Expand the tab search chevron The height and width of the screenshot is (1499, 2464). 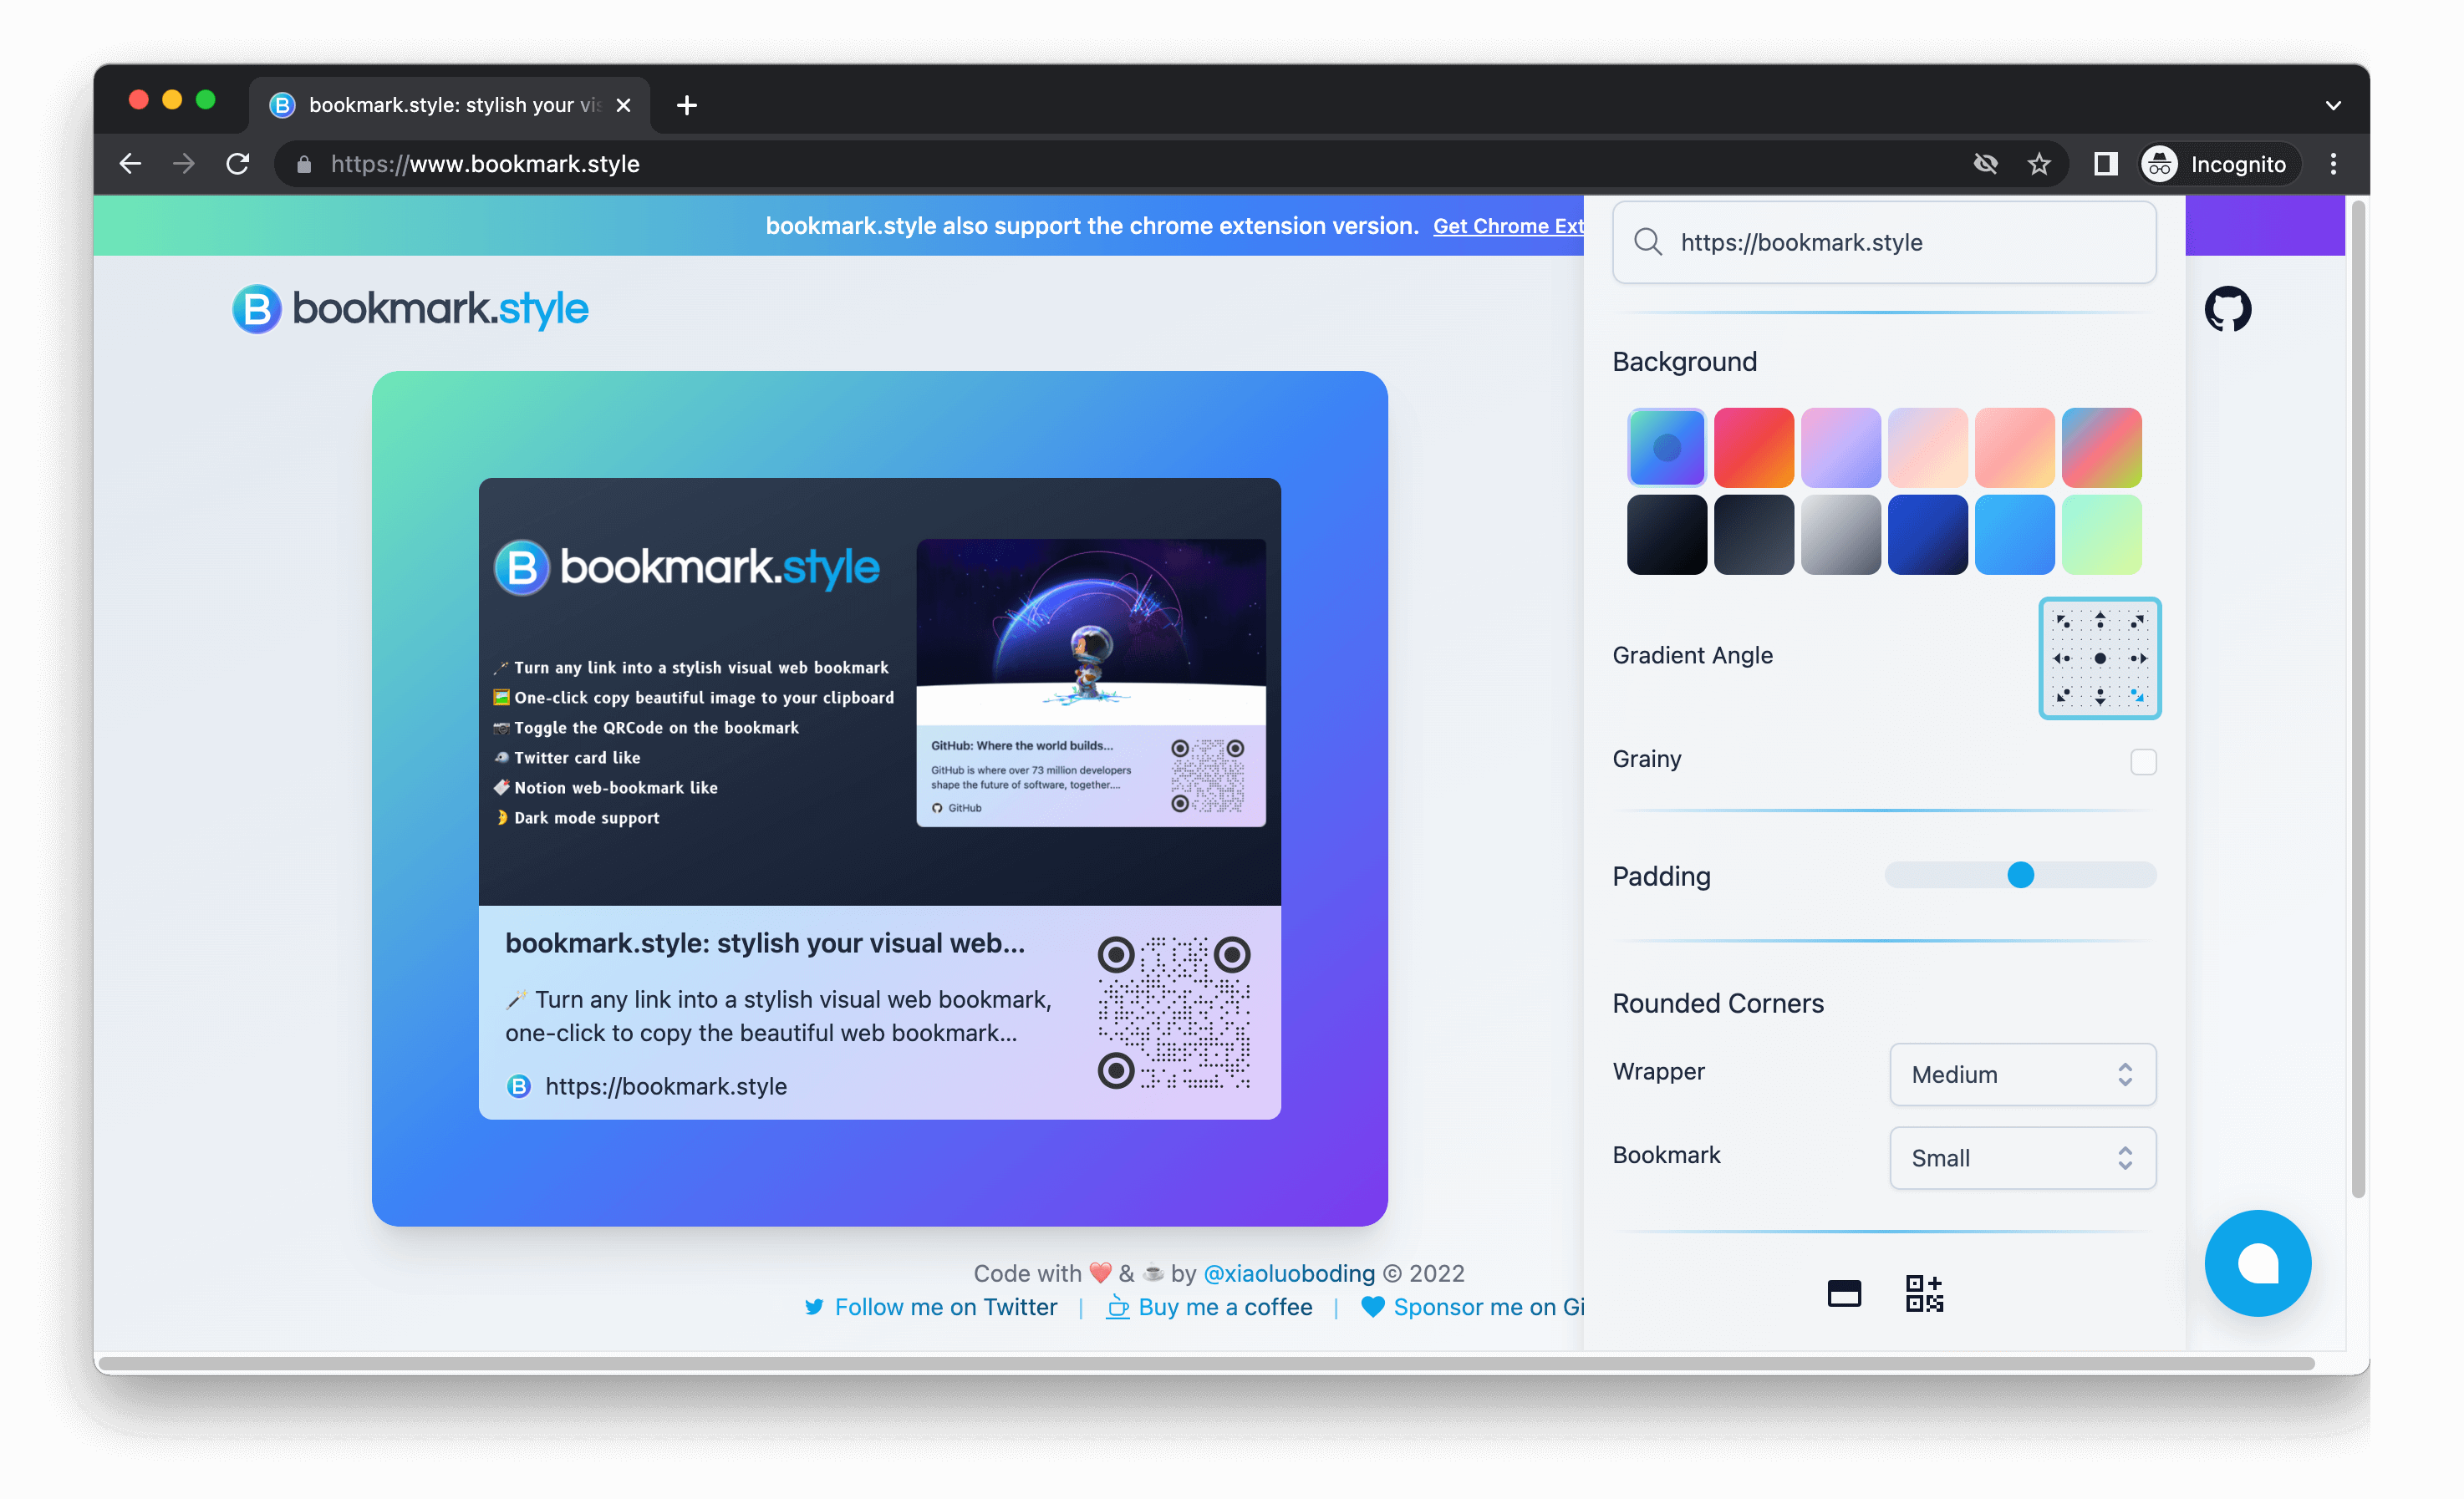(x=2332, y=105)
